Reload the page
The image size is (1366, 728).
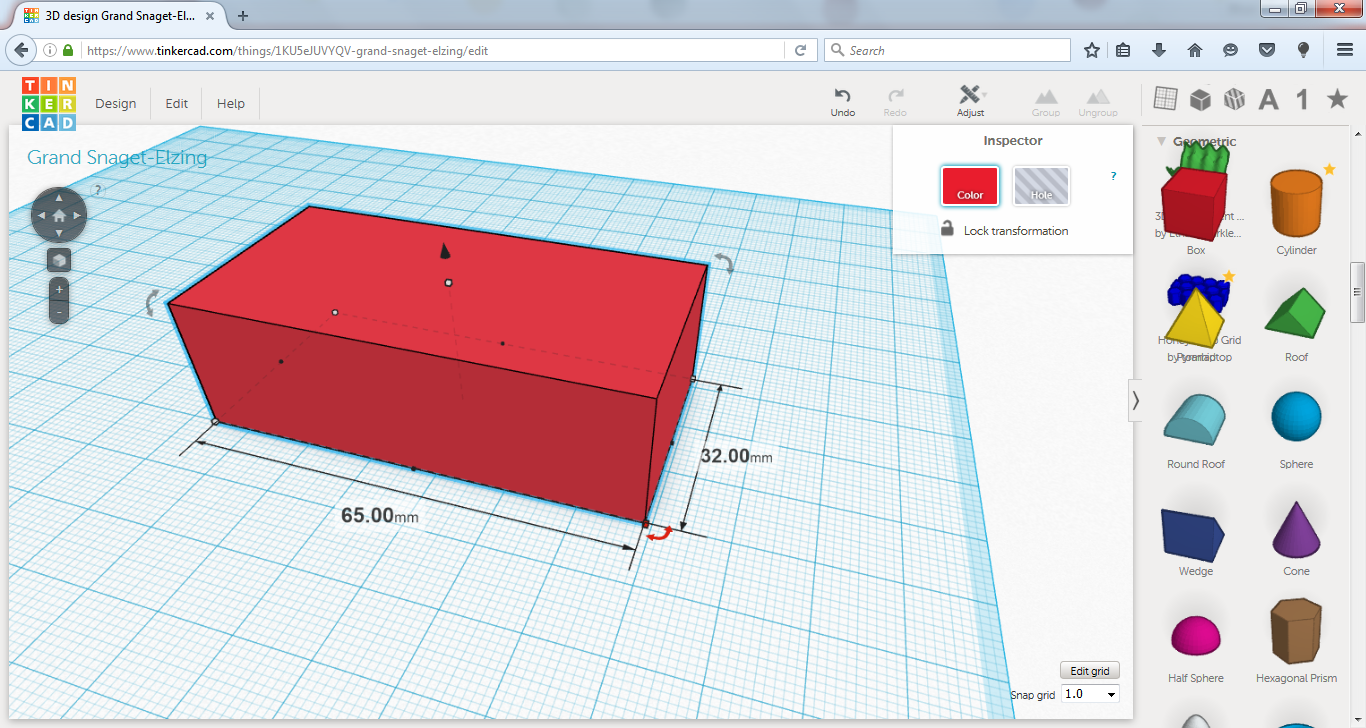pyautogui.click(x=800, y=50)
